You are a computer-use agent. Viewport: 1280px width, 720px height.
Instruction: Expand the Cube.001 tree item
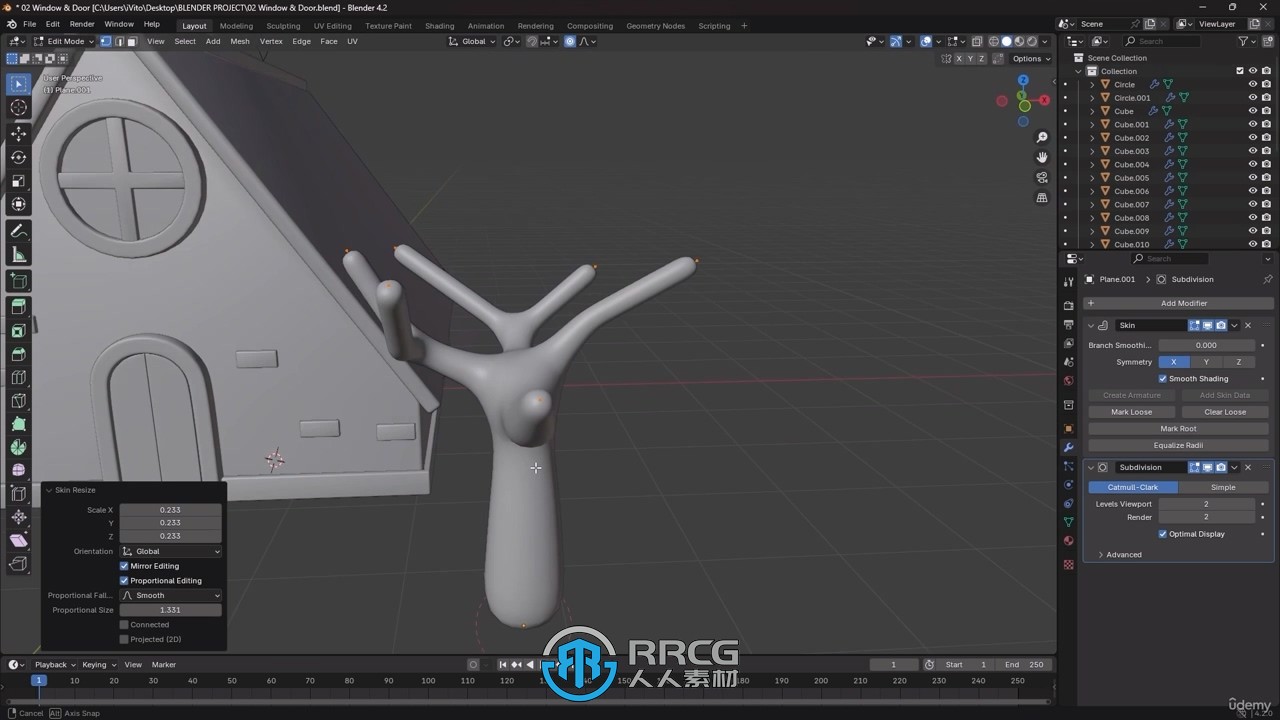point(1092,124)
